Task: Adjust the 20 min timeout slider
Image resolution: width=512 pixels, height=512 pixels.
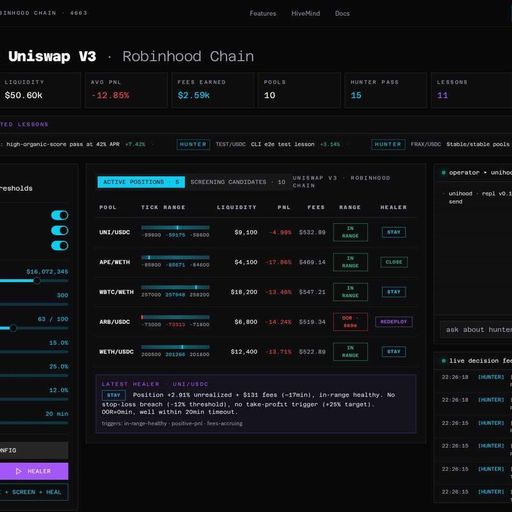Action: [x=33, y=423]
